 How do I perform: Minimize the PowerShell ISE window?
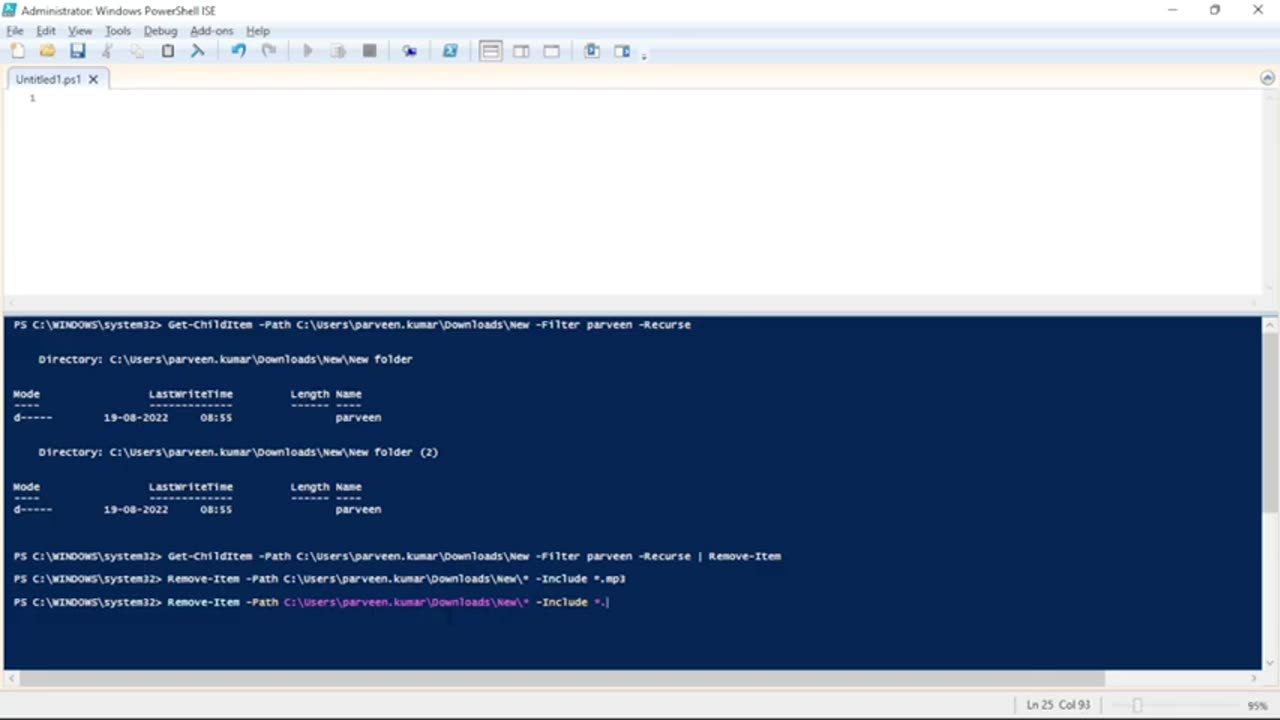[x=1171, y=10]
